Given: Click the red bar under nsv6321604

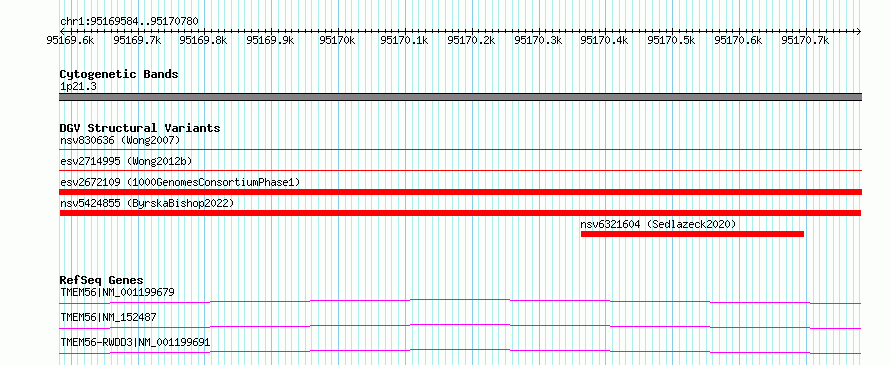Looking at the screenshot, I should [x=692, y=234].
